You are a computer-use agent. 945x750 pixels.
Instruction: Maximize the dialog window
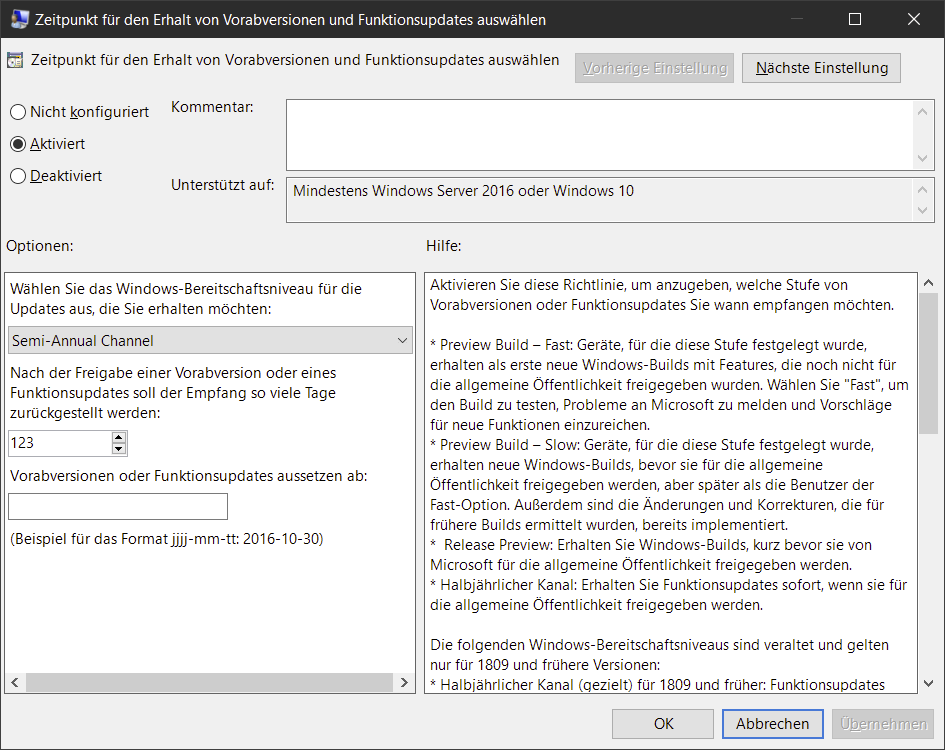[x=855, y=19]
